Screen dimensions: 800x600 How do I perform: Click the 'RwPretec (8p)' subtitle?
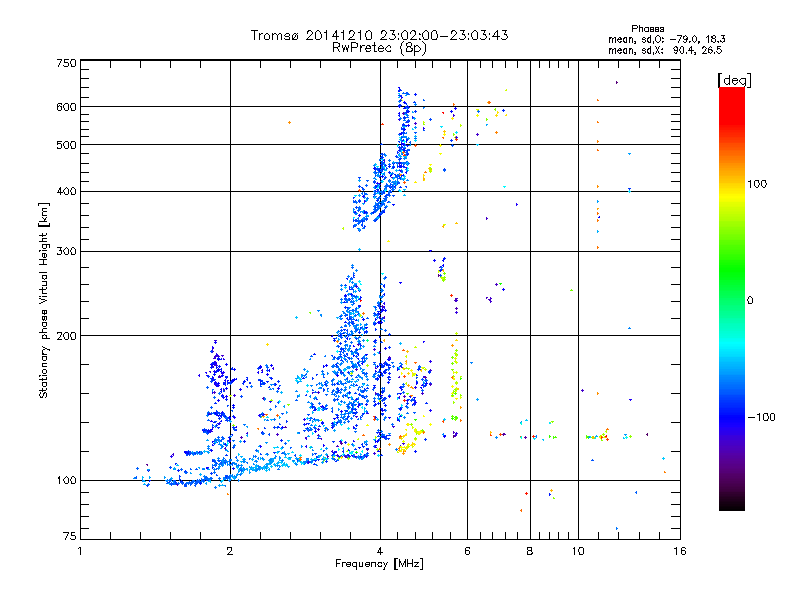pos(379,48)
